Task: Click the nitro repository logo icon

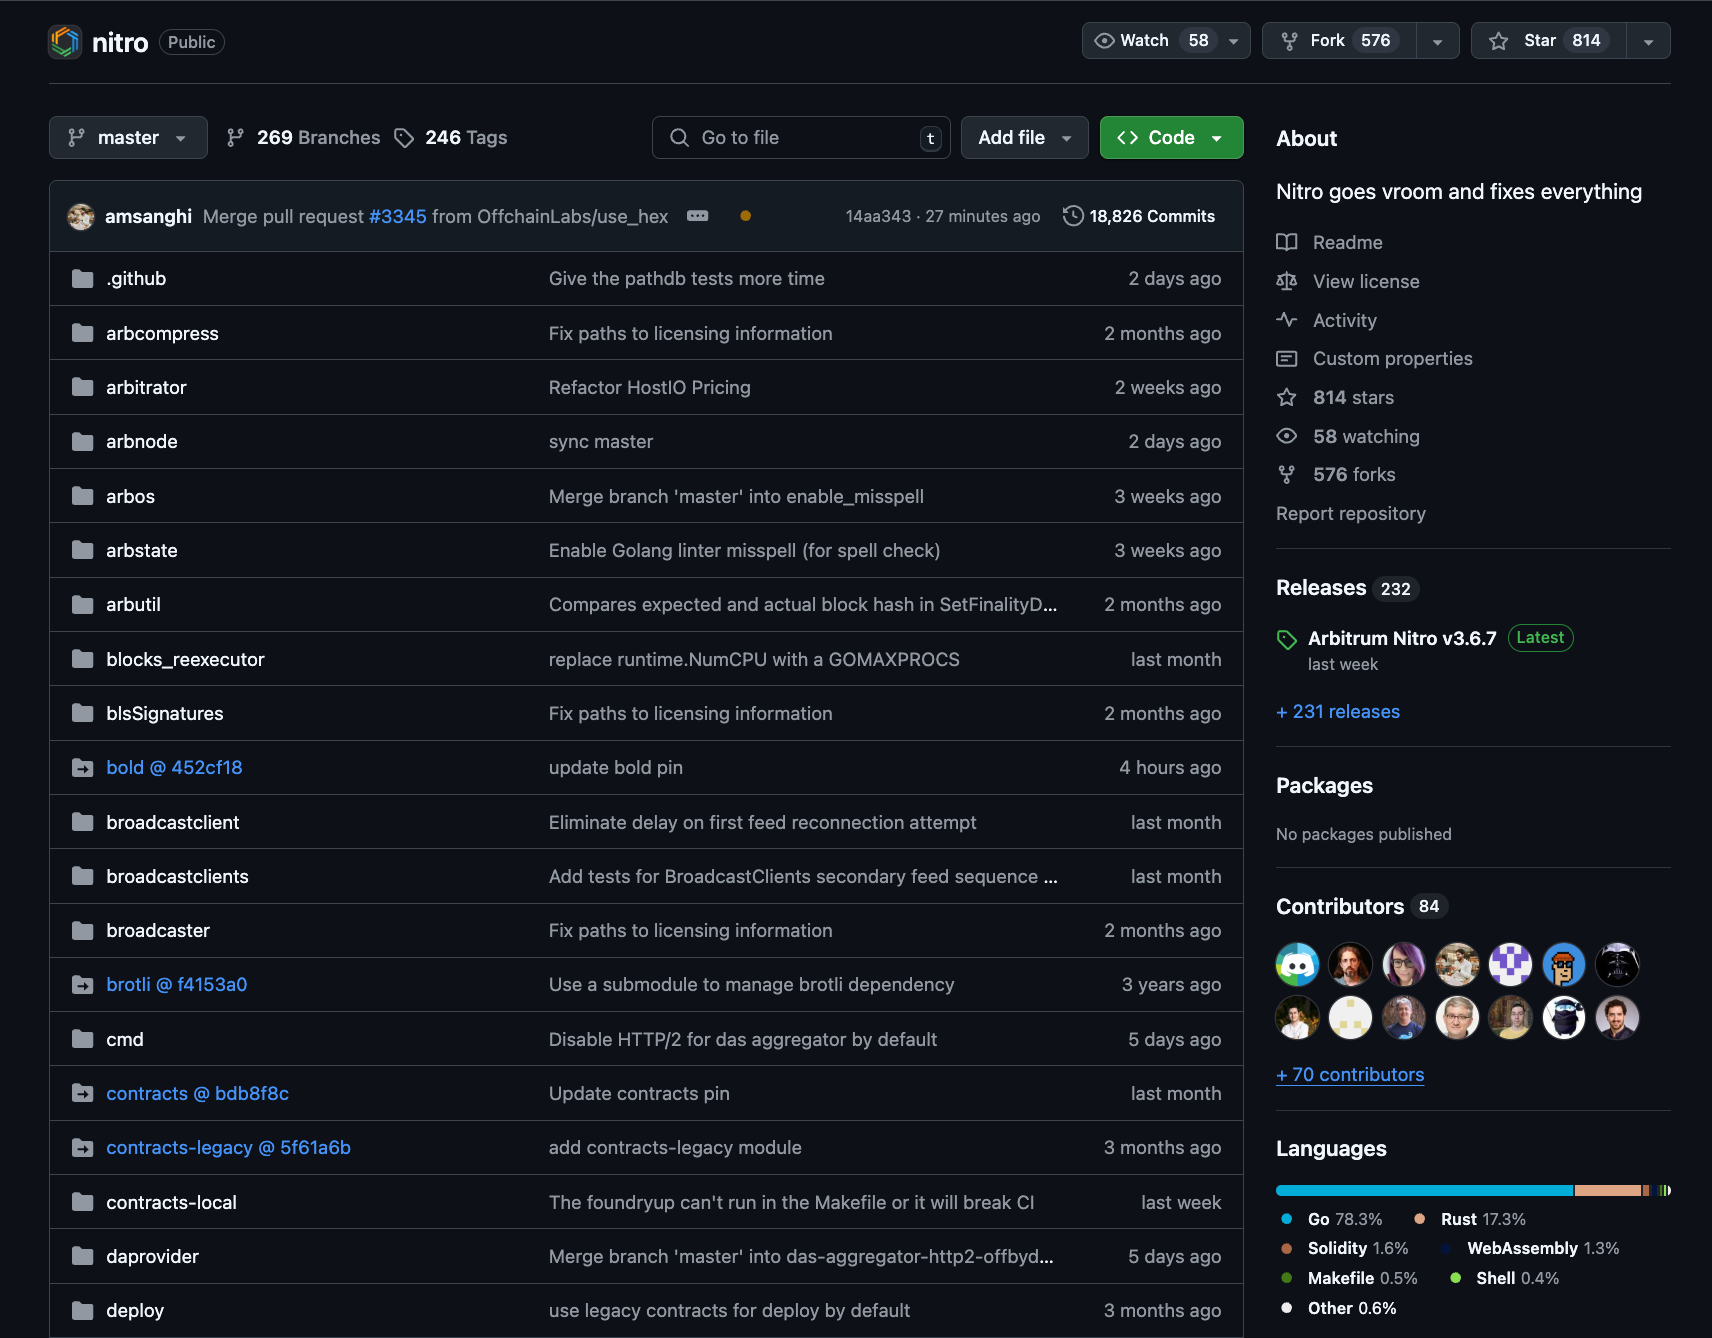Action: click(x=65, y=42)
